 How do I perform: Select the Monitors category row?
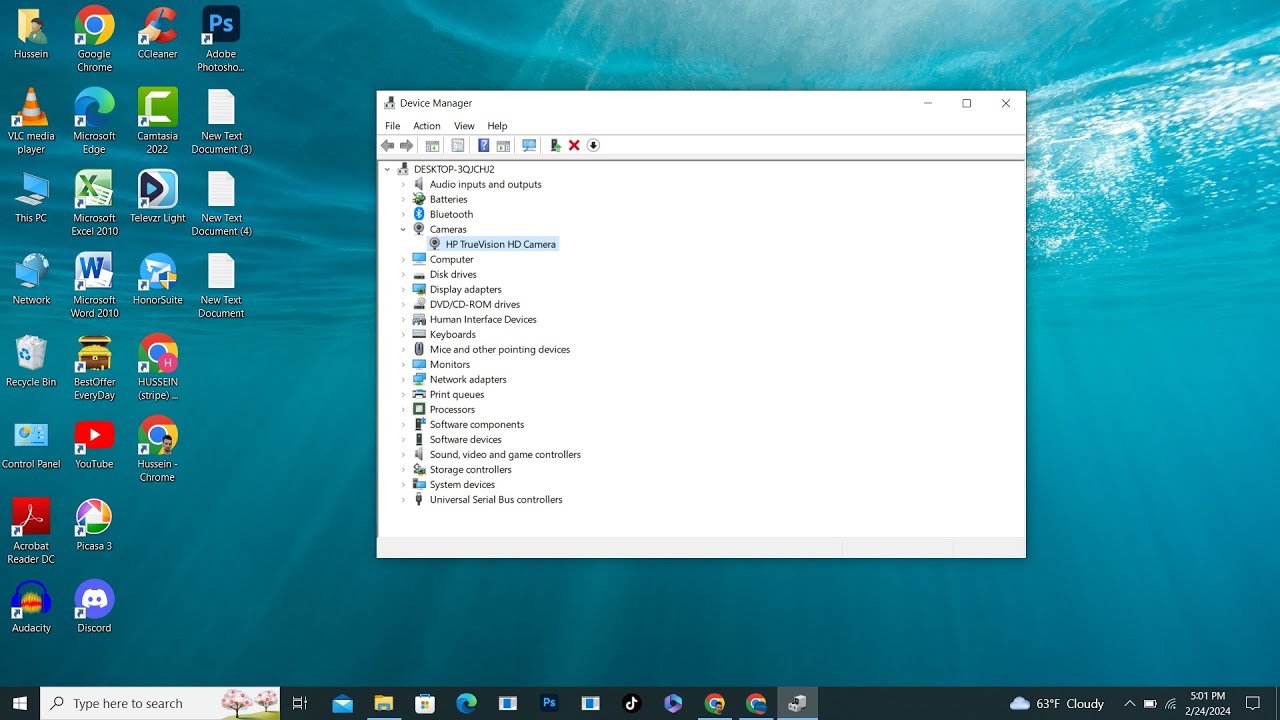click(x=441, y=365)
